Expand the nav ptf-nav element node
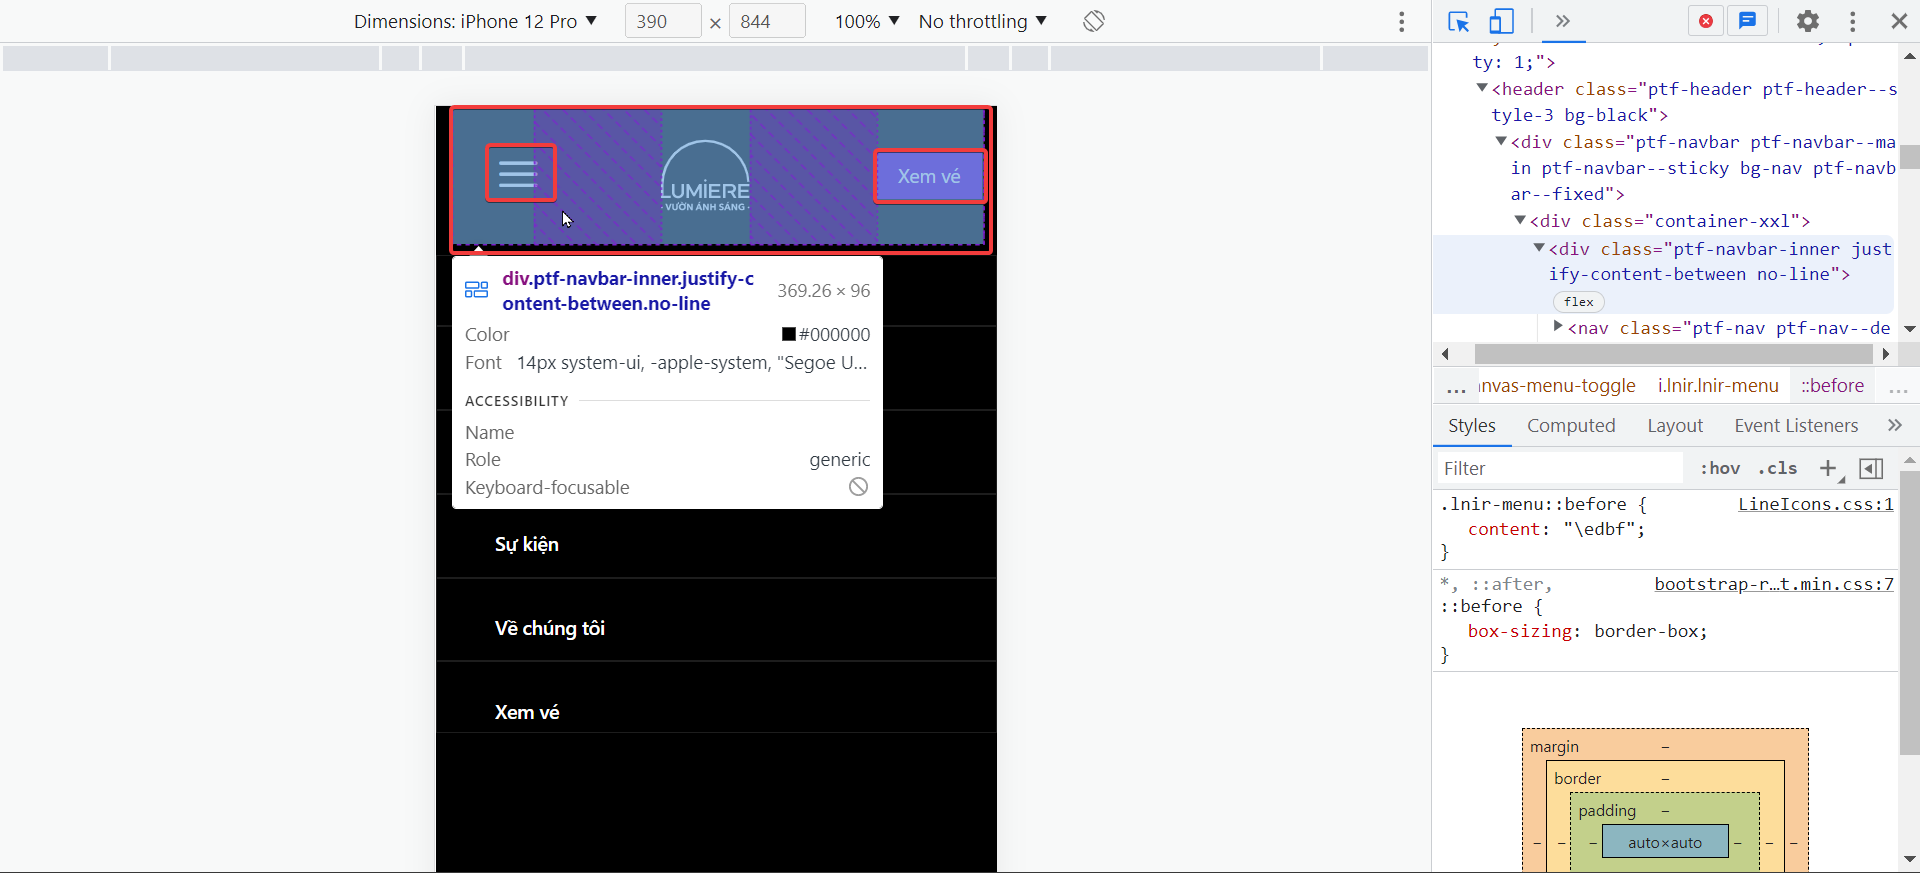The width and height of the screenshot is (1920, 873). [1558, 326]
